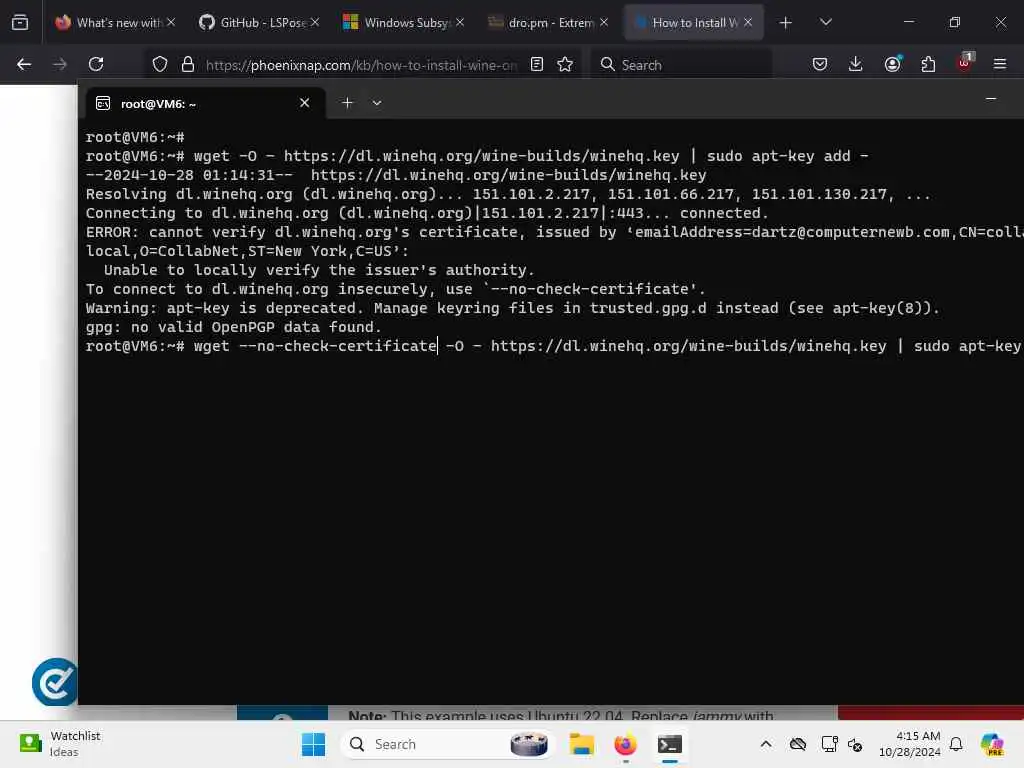The height and width of the screenshot is (768, 1024).
Task: Open the clock showing 4:15 AM
Action: point(910,744)
